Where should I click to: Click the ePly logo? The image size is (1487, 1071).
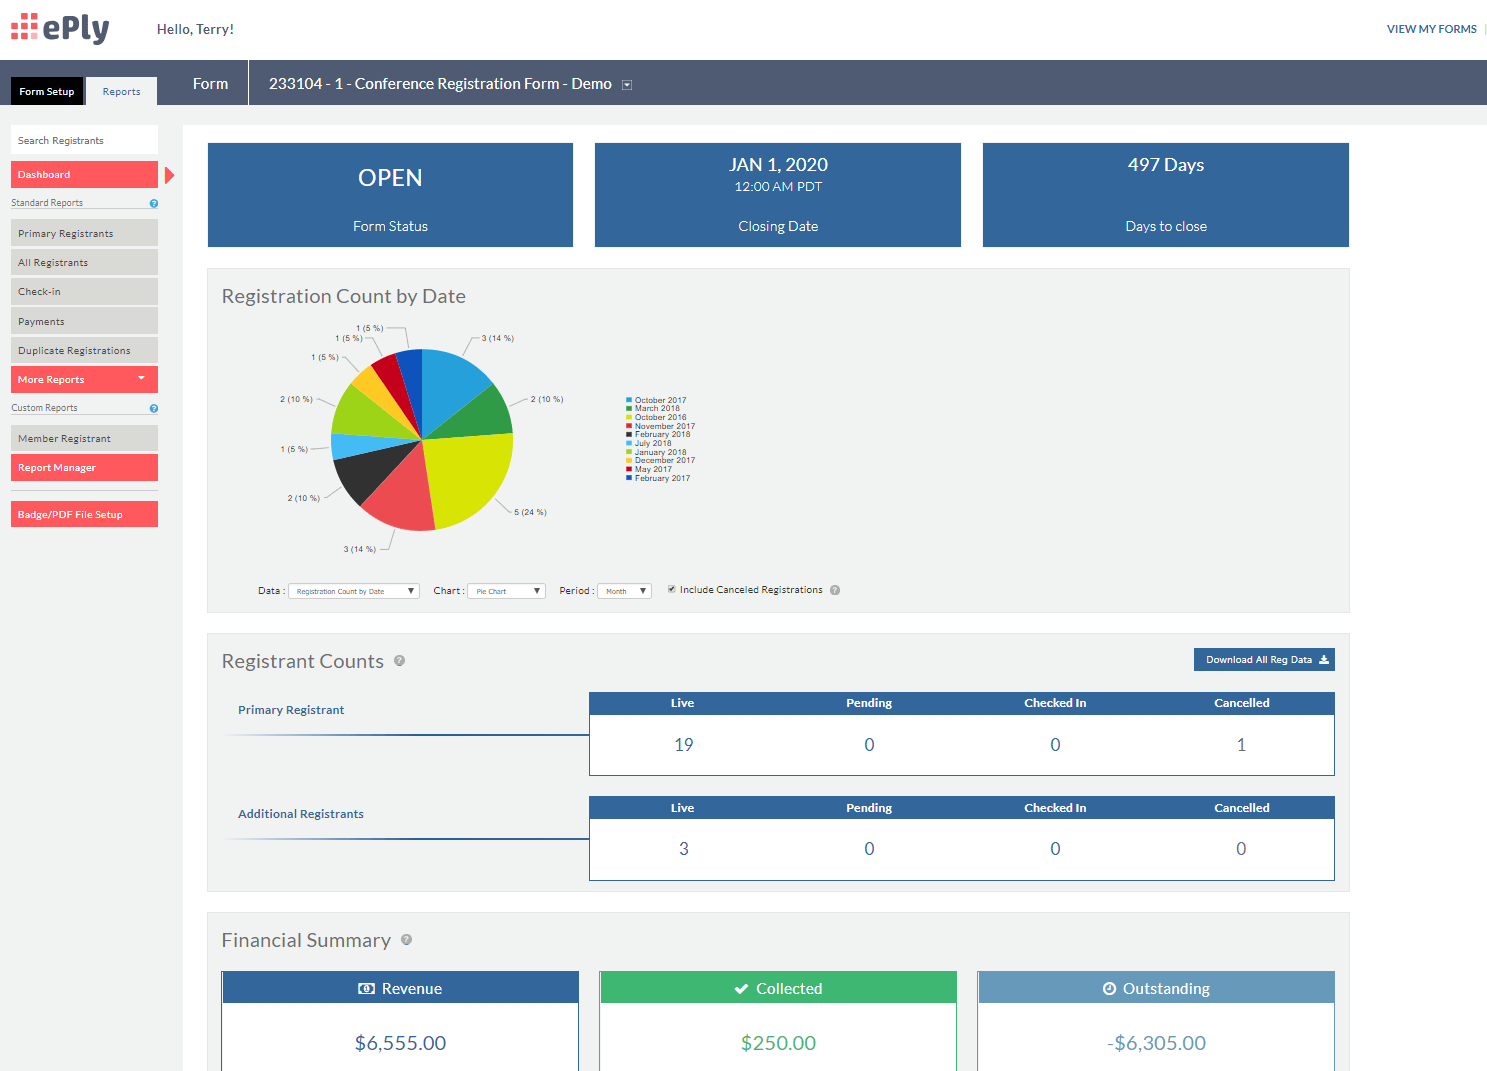coord(60,28)
